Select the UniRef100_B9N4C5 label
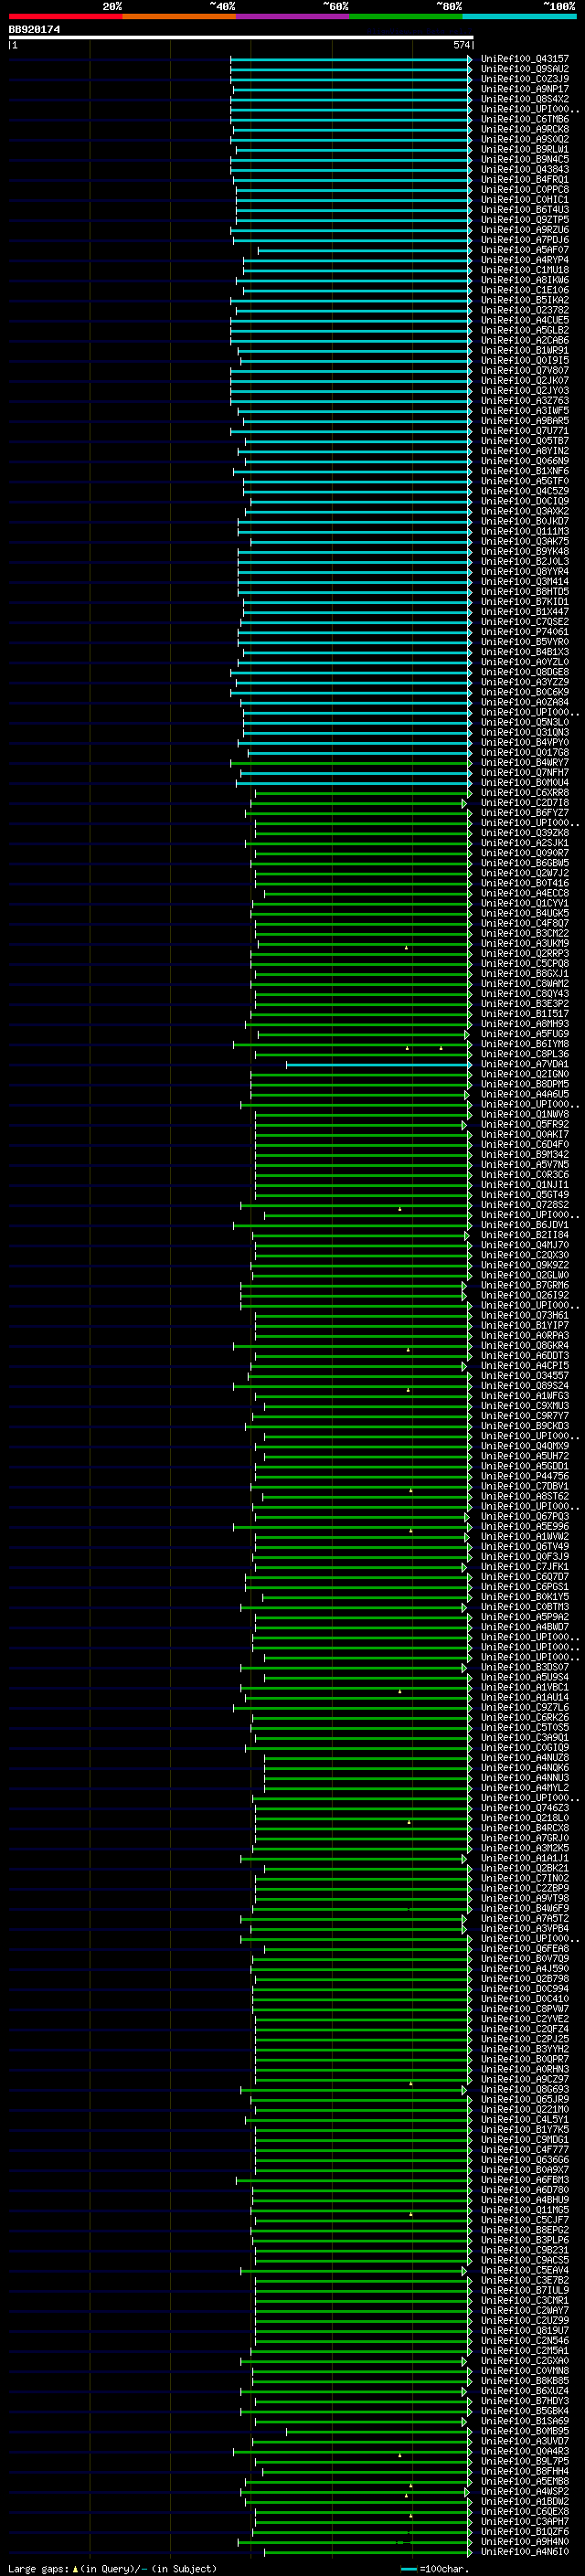The image size is (585, 2576). point(525,159)
